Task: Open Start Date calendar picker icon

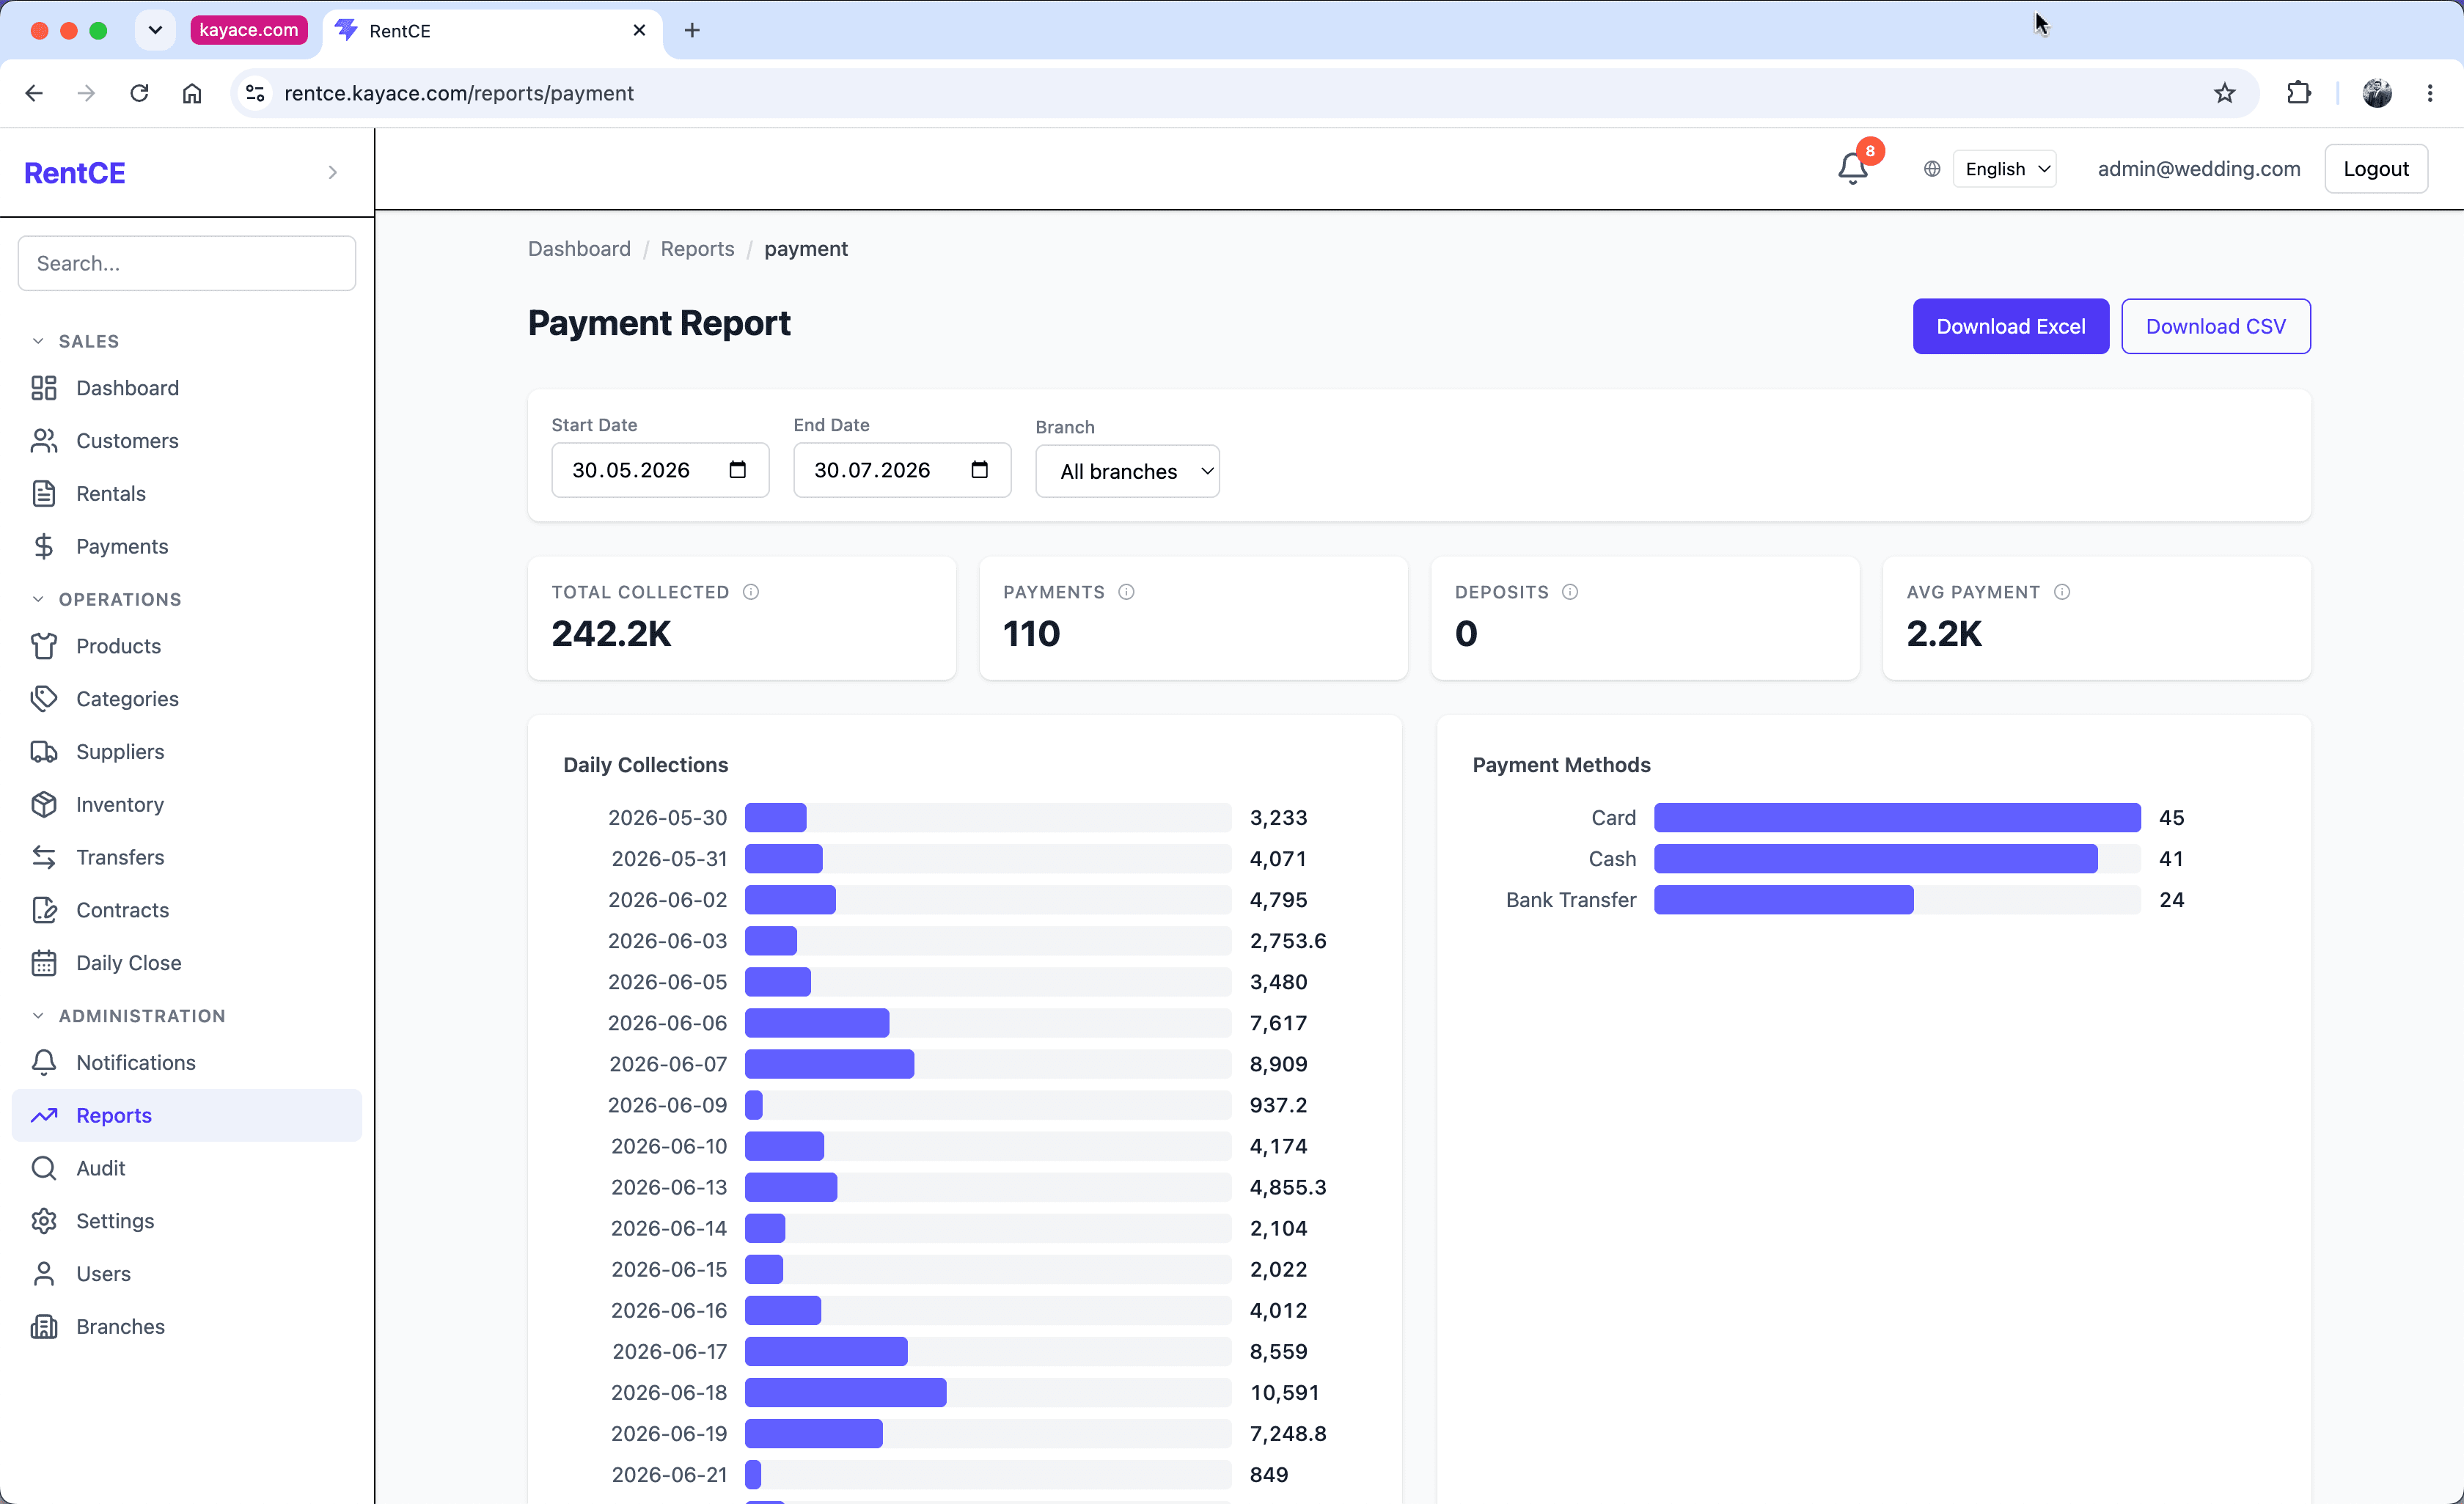Action: tap(738, 470)
